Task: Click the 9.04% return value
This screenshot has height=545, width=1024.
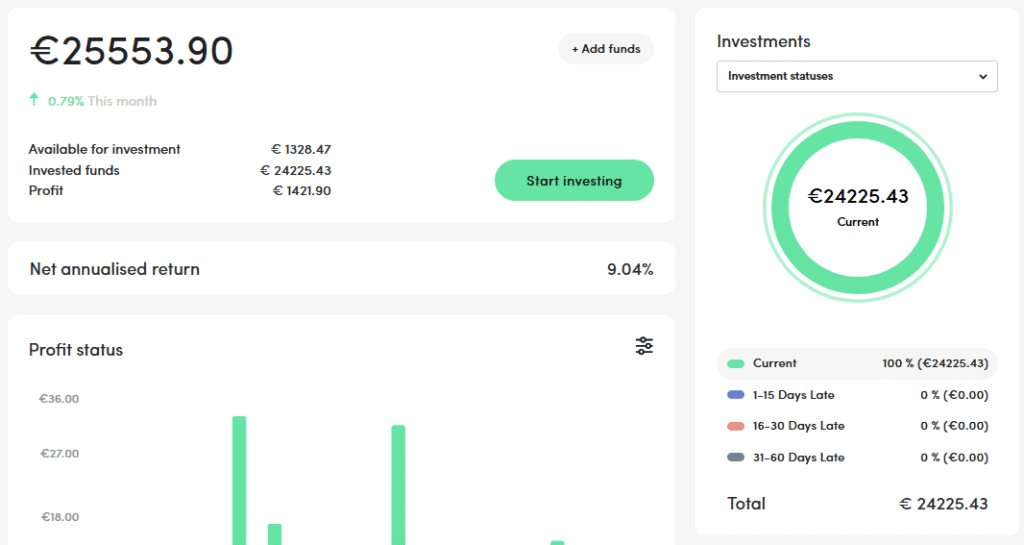Action: 630,269
